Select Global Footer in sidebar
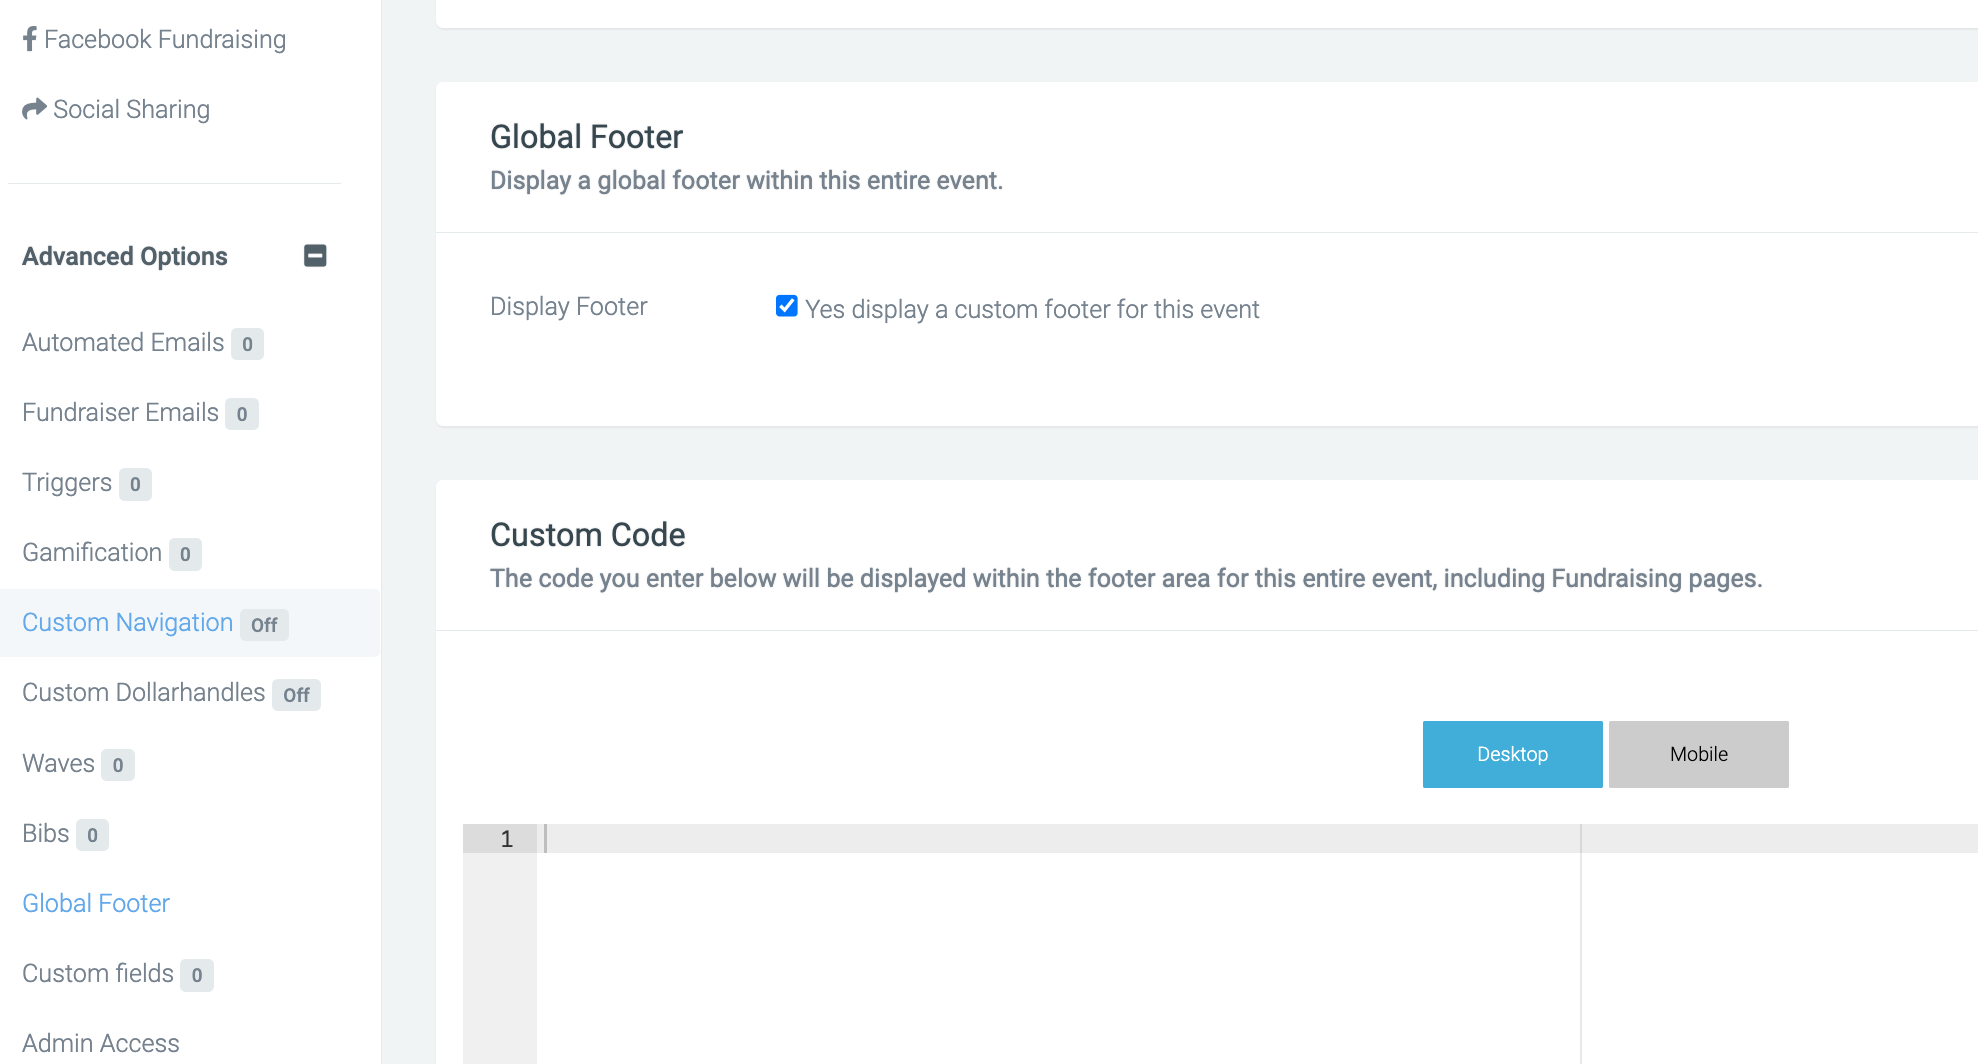This screenshot has width=1978, height=1064. 96,903
